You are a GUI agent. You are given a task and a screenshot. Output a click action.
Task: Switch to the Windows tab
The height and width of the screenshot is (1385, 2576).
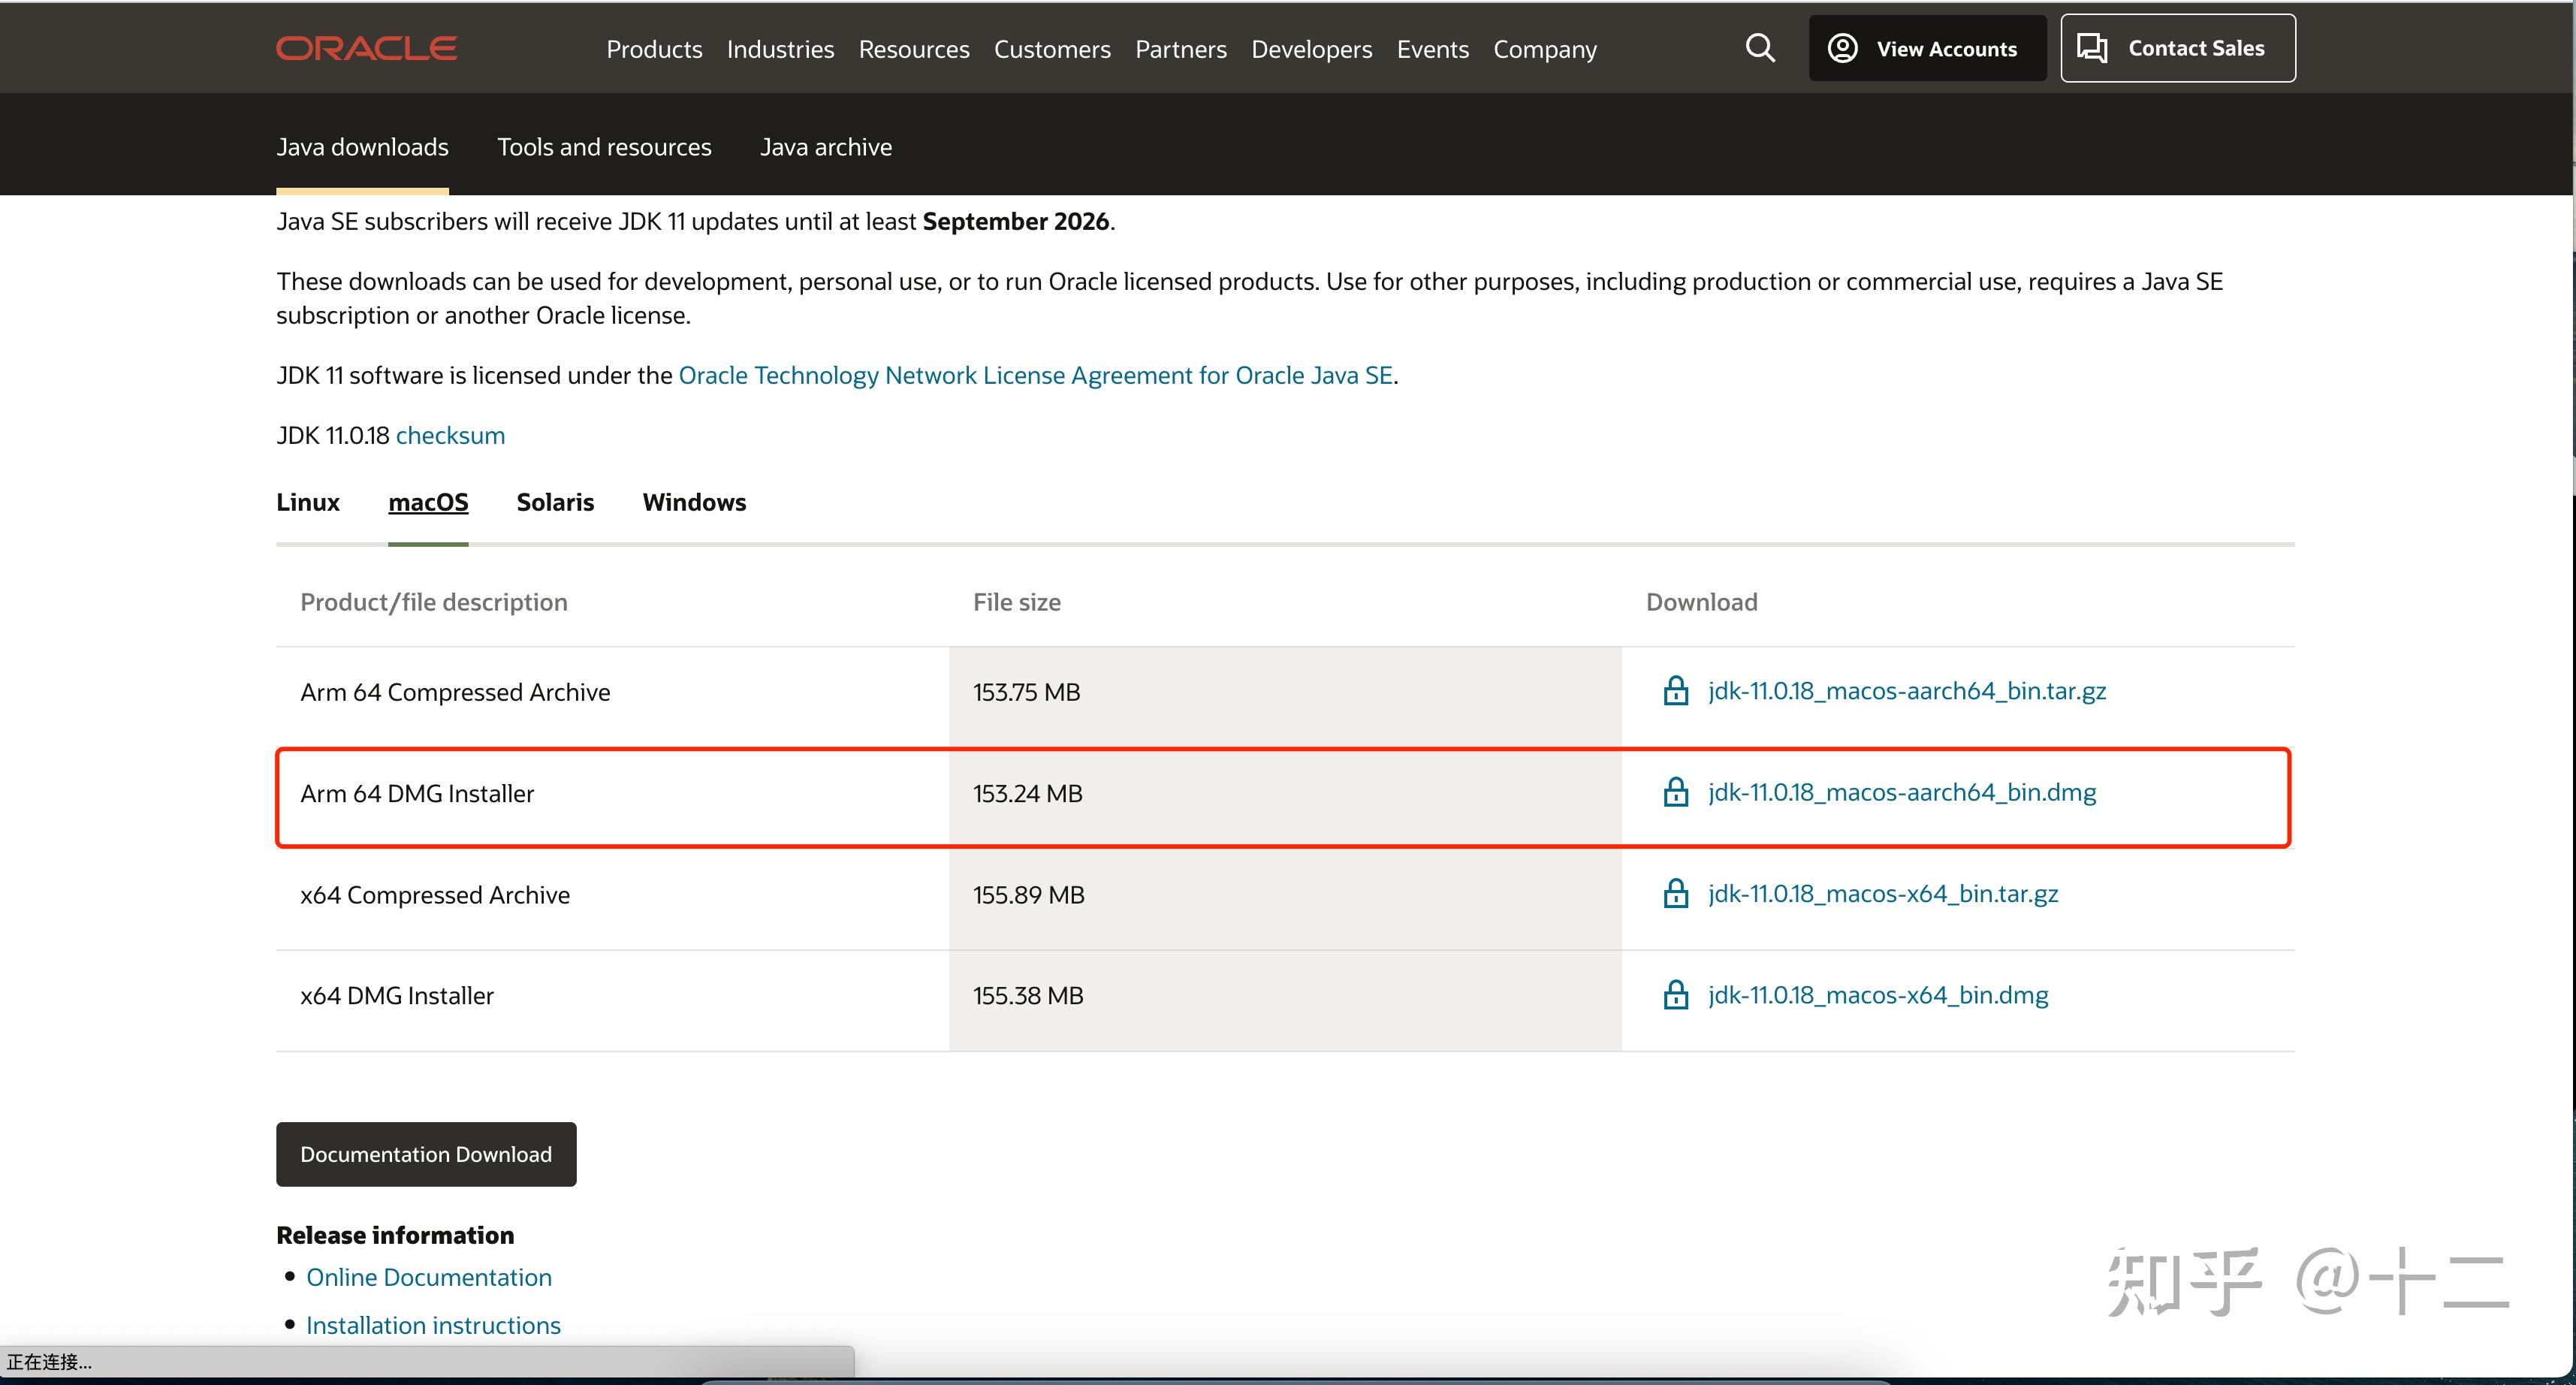[694, 502]
